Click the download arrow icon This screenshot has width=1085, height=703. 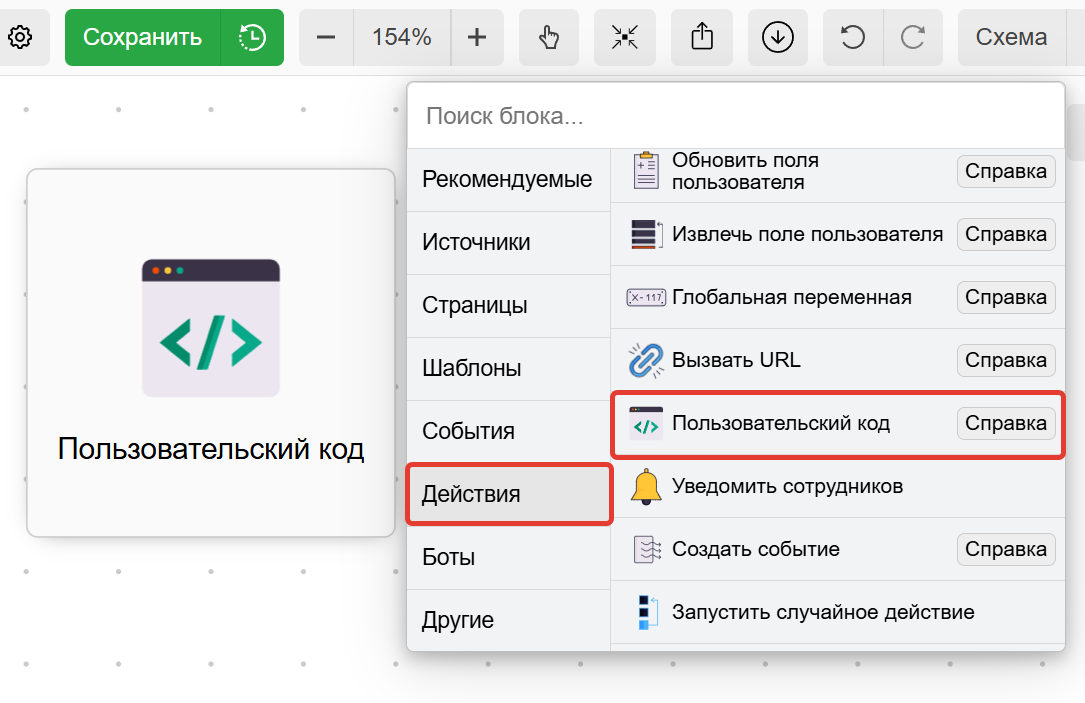777,38
